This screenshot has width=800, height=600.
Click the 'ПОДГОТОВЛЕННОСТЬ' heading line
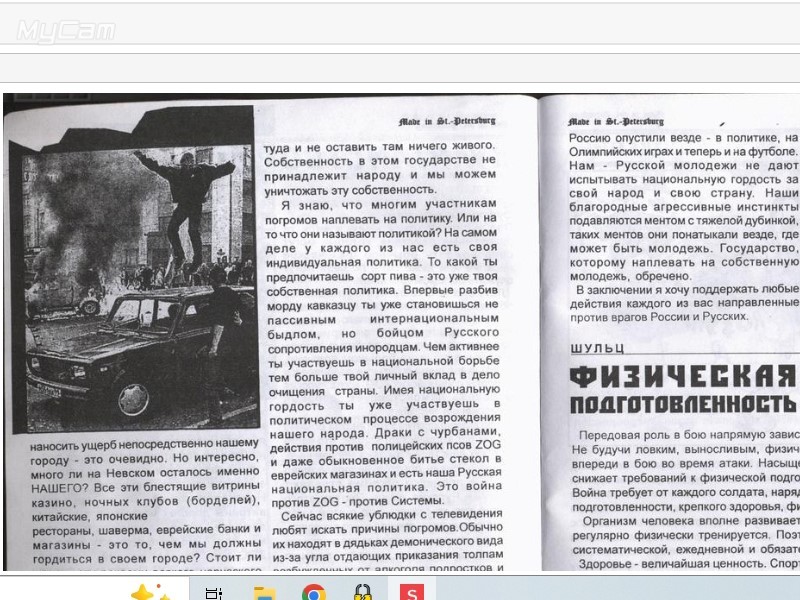[682, 405]
